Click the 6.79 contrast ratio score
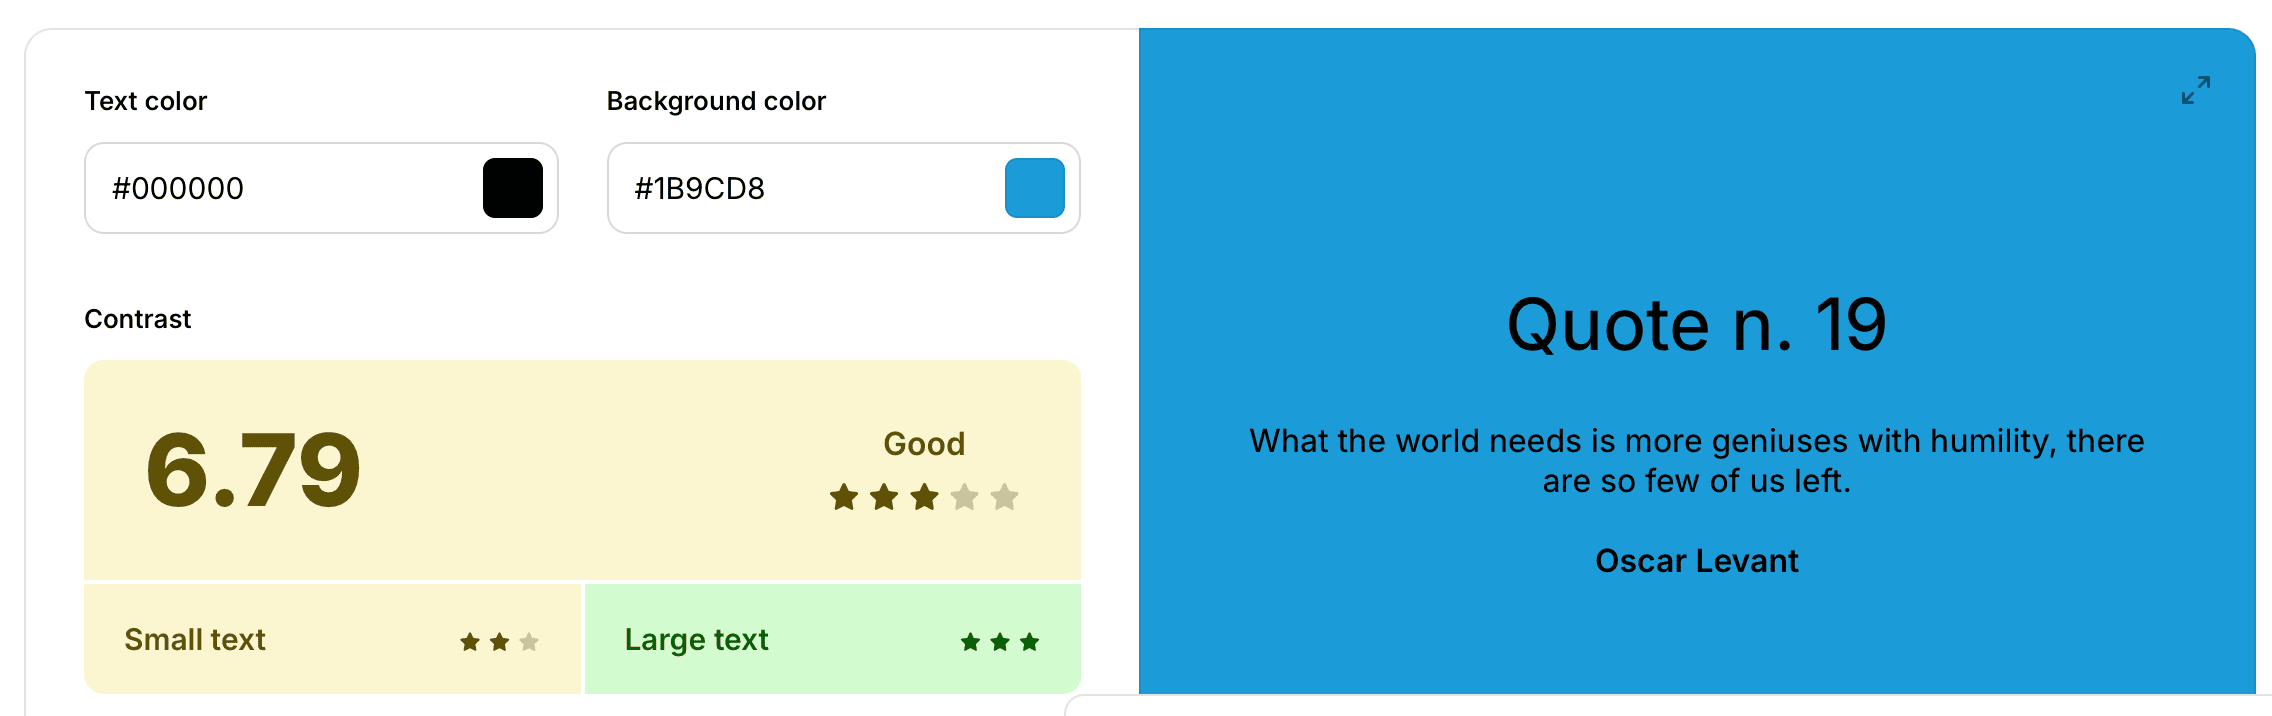Viewport: 2272px width, 716px height. [x=253, y=470]
